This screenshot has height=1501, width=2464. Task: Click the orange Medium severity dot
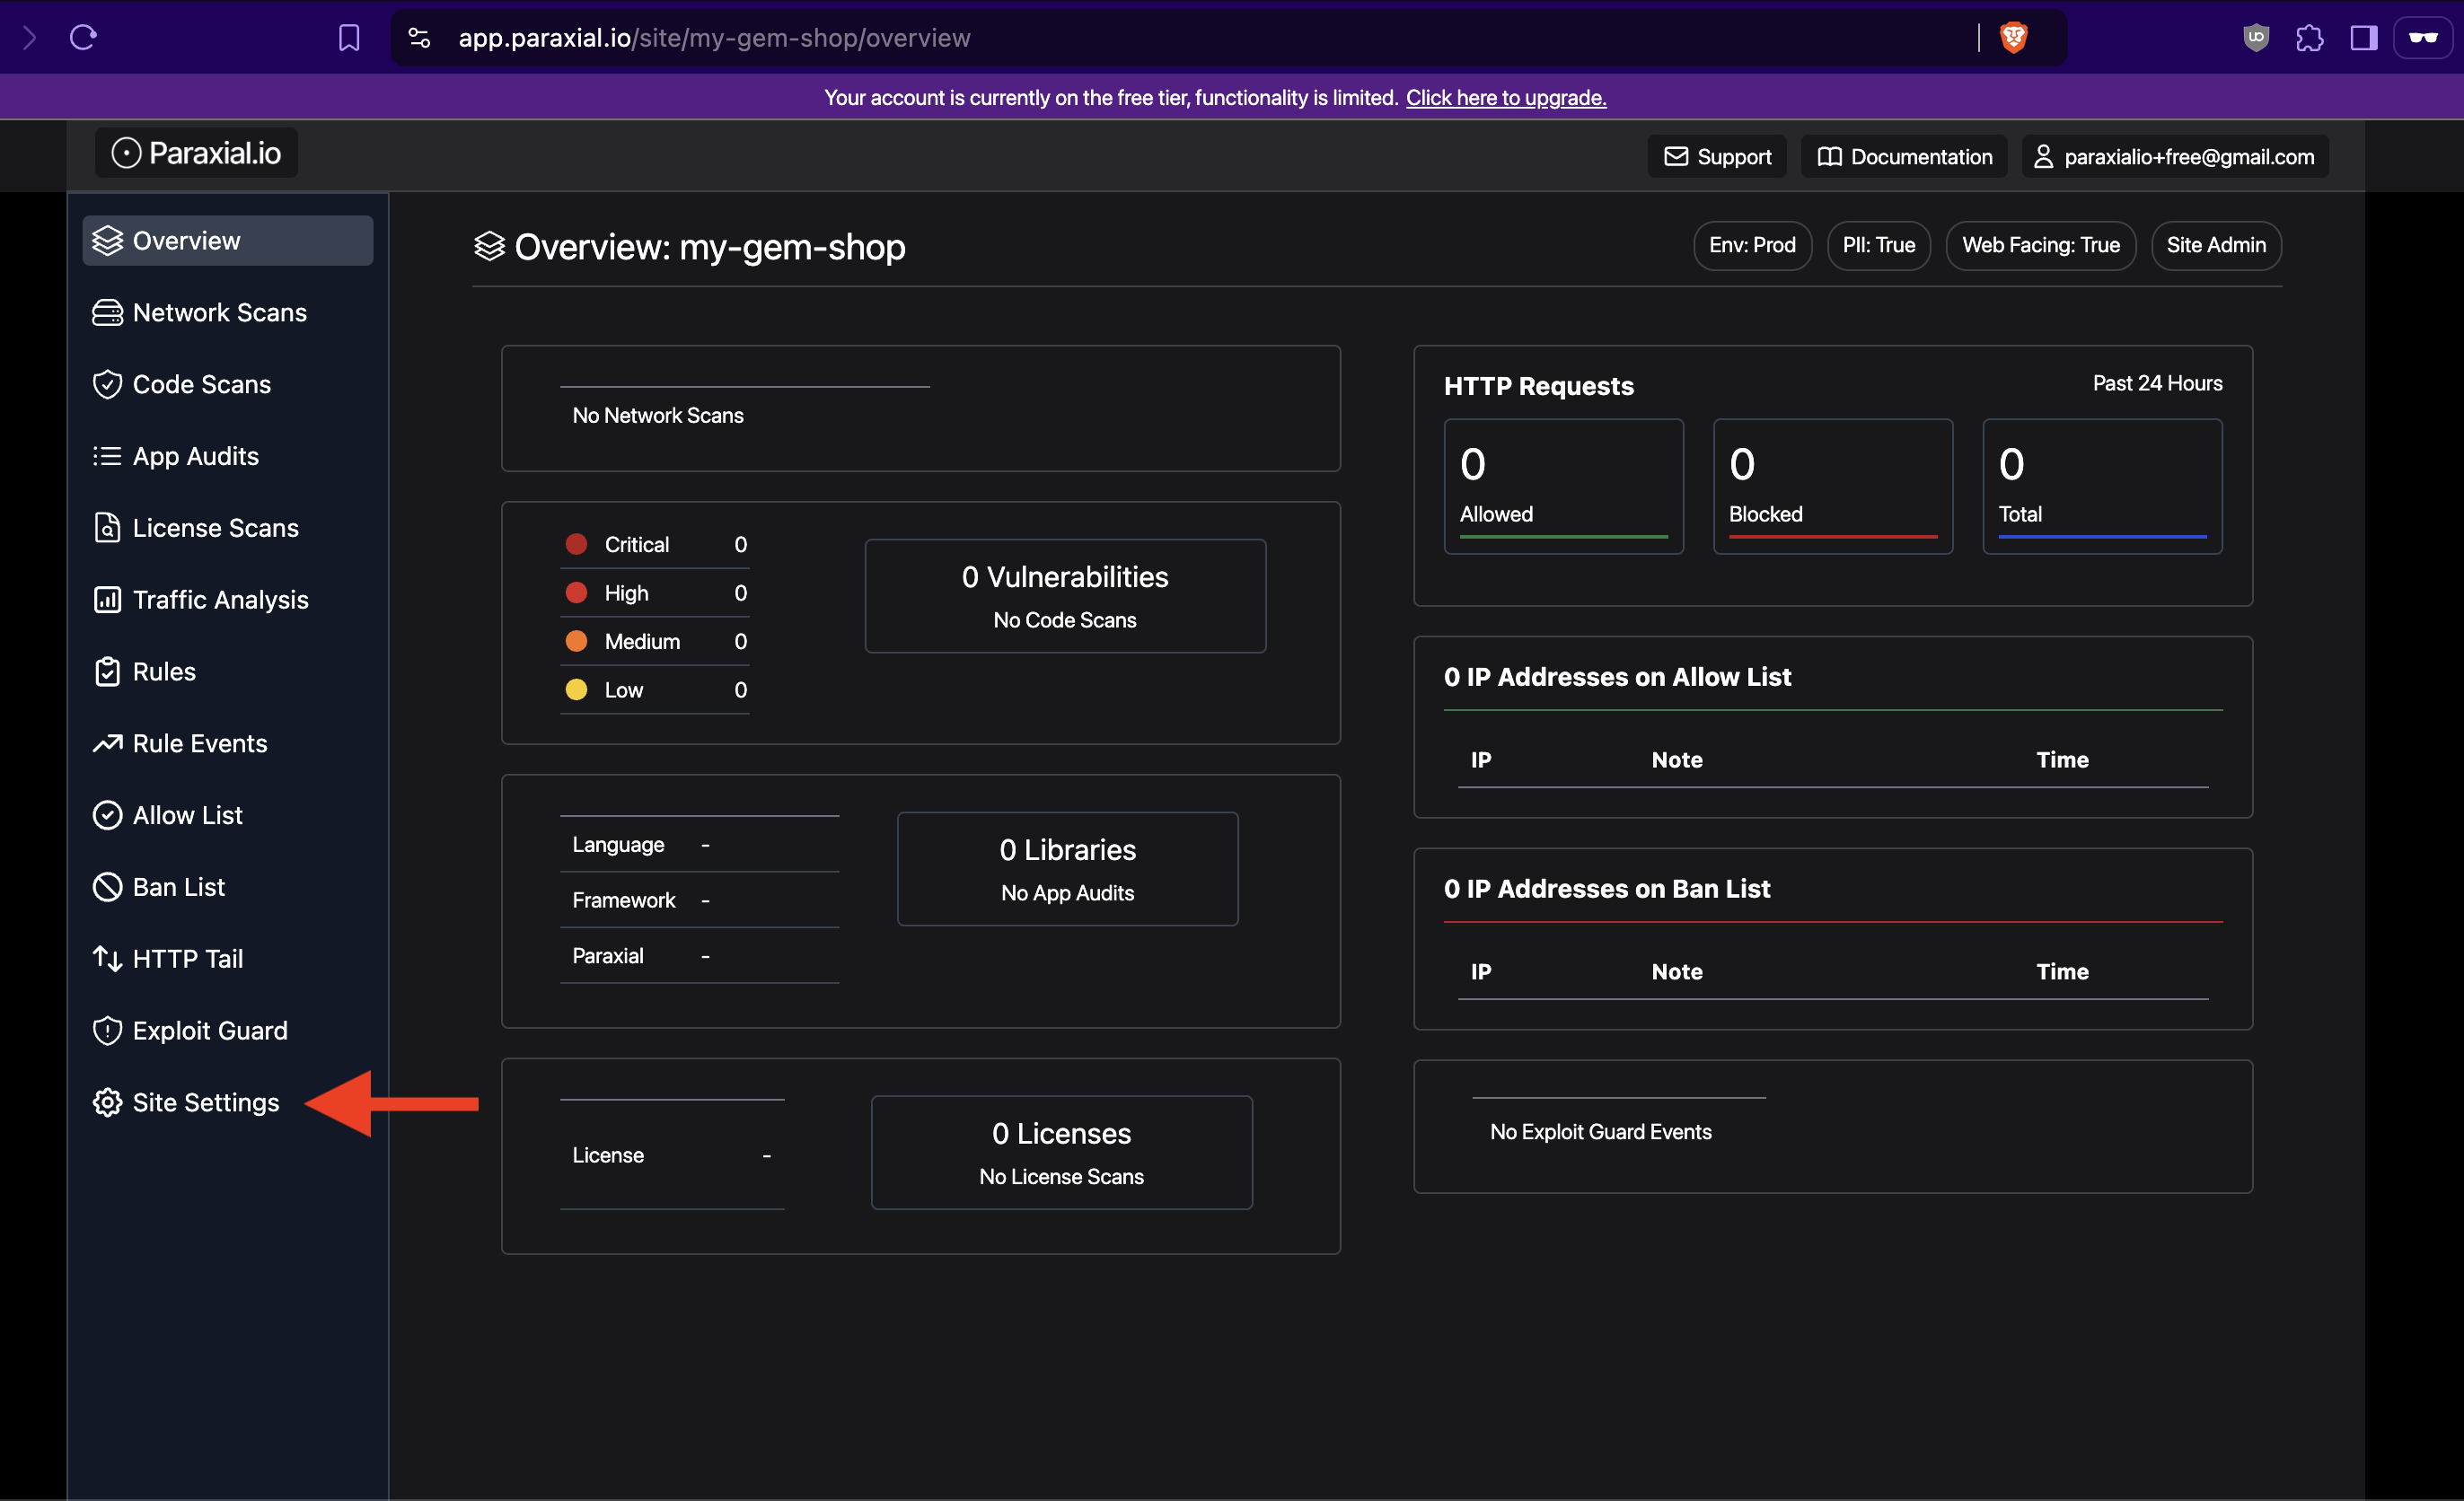pyautogui.click(x=576, y=641)
